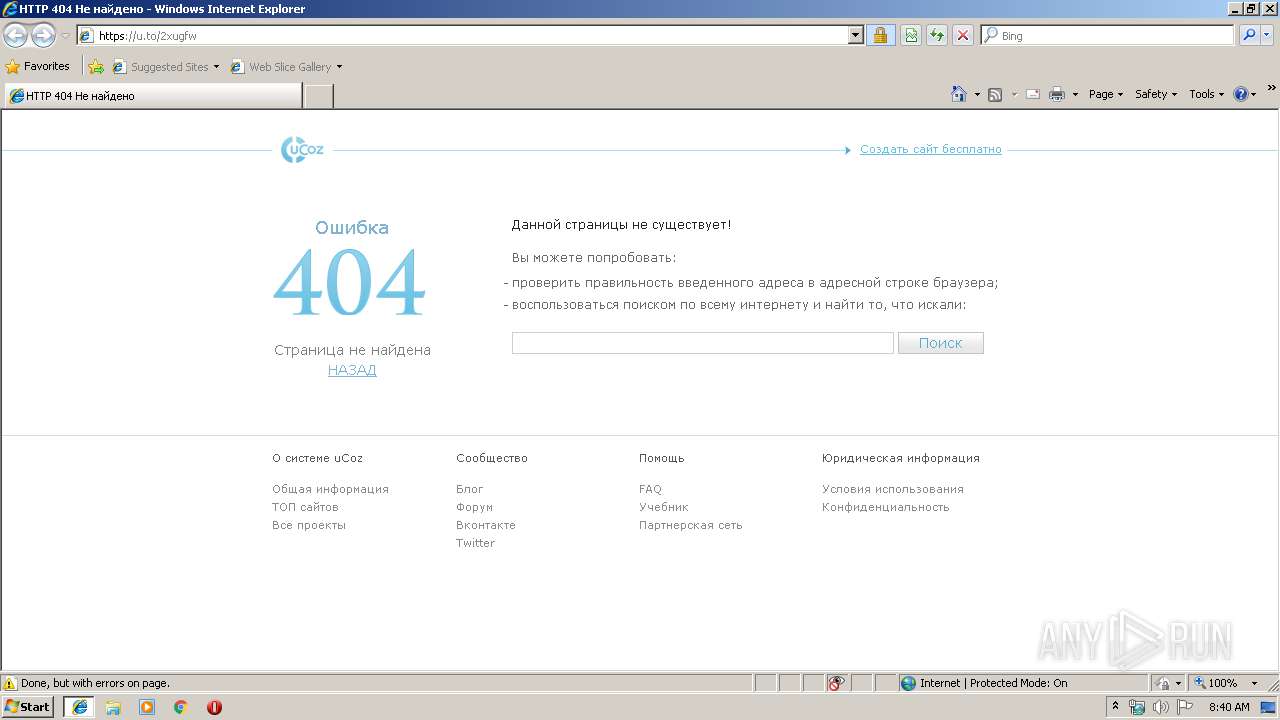Open the zoom level 100% dropdown
Viewport: 1280px width, 720px height.
(1254, 683)
